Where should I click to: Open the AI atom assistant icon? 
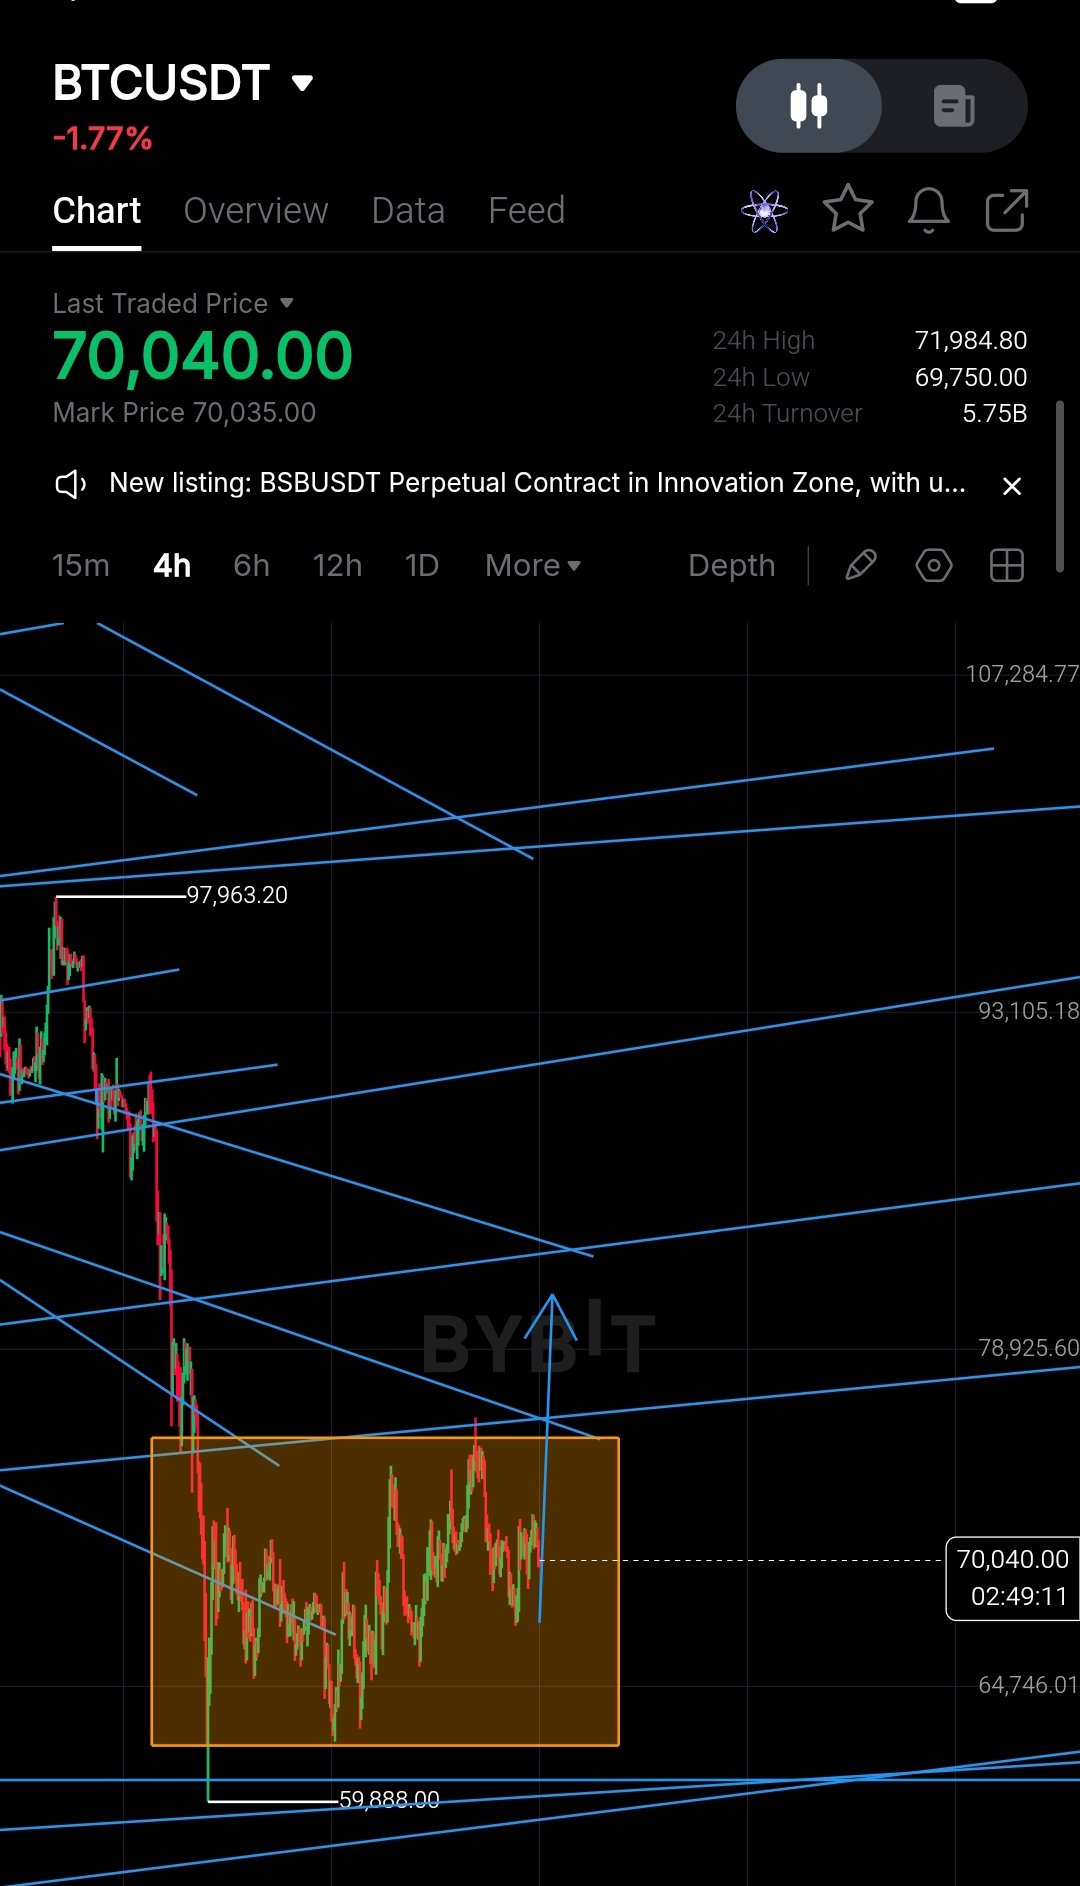pyautogui.click(x=765, y=211)
